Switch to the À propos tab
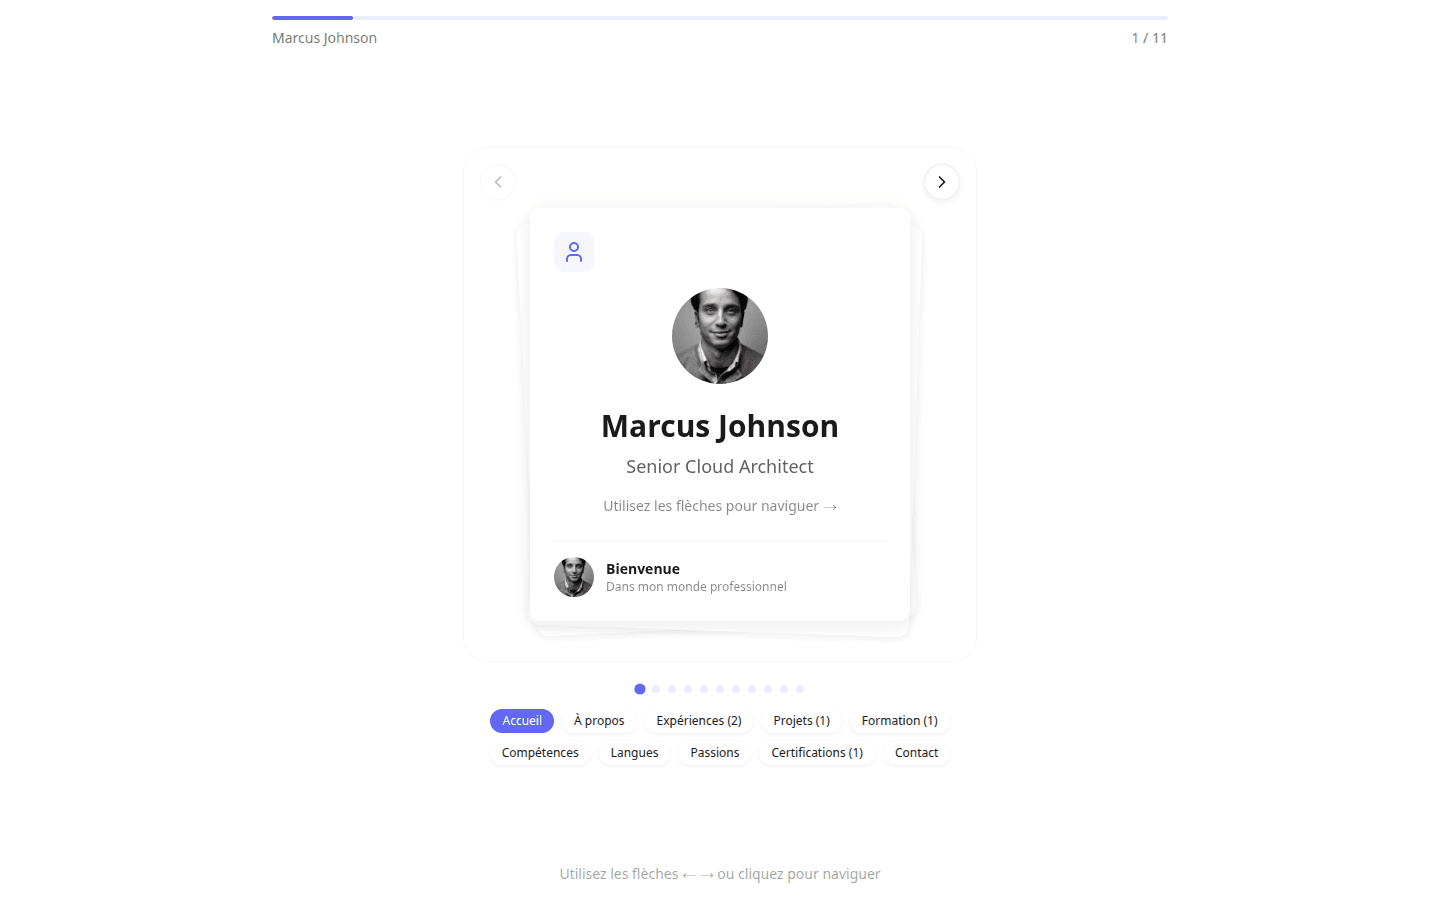Screen dimensions: 1440x900 click(599, 721)
